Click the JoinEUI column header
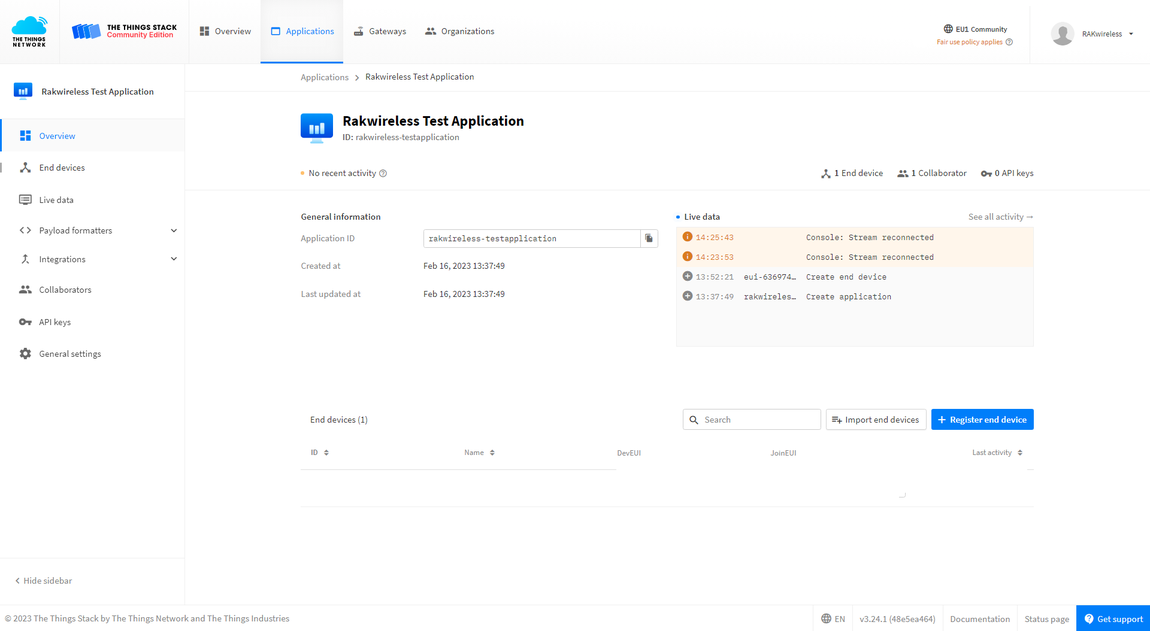Viewport: 1150px width, 631px height. 783,453
